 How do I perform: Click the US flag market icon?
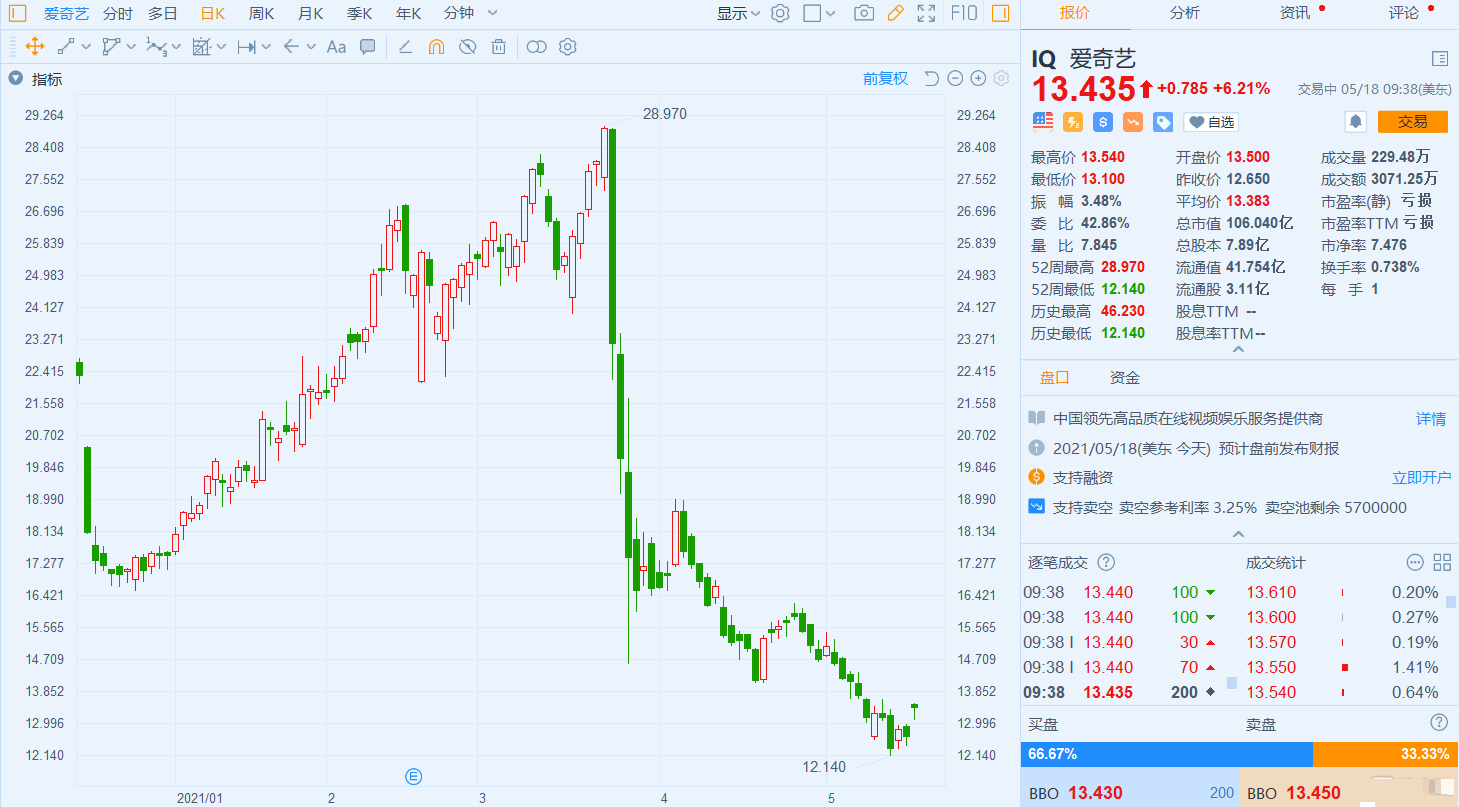(1043, 122)
